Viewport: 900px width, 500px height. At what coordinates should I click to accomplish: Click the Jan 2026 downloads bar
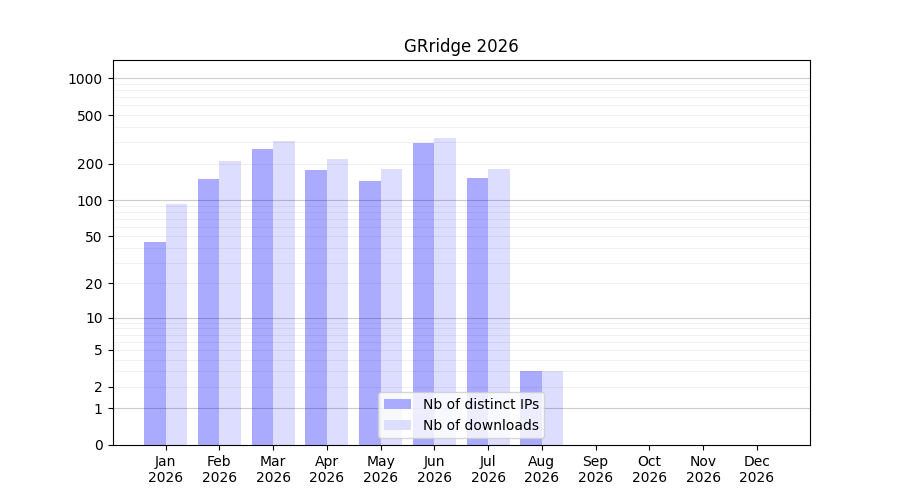click(x=176, y=324)
